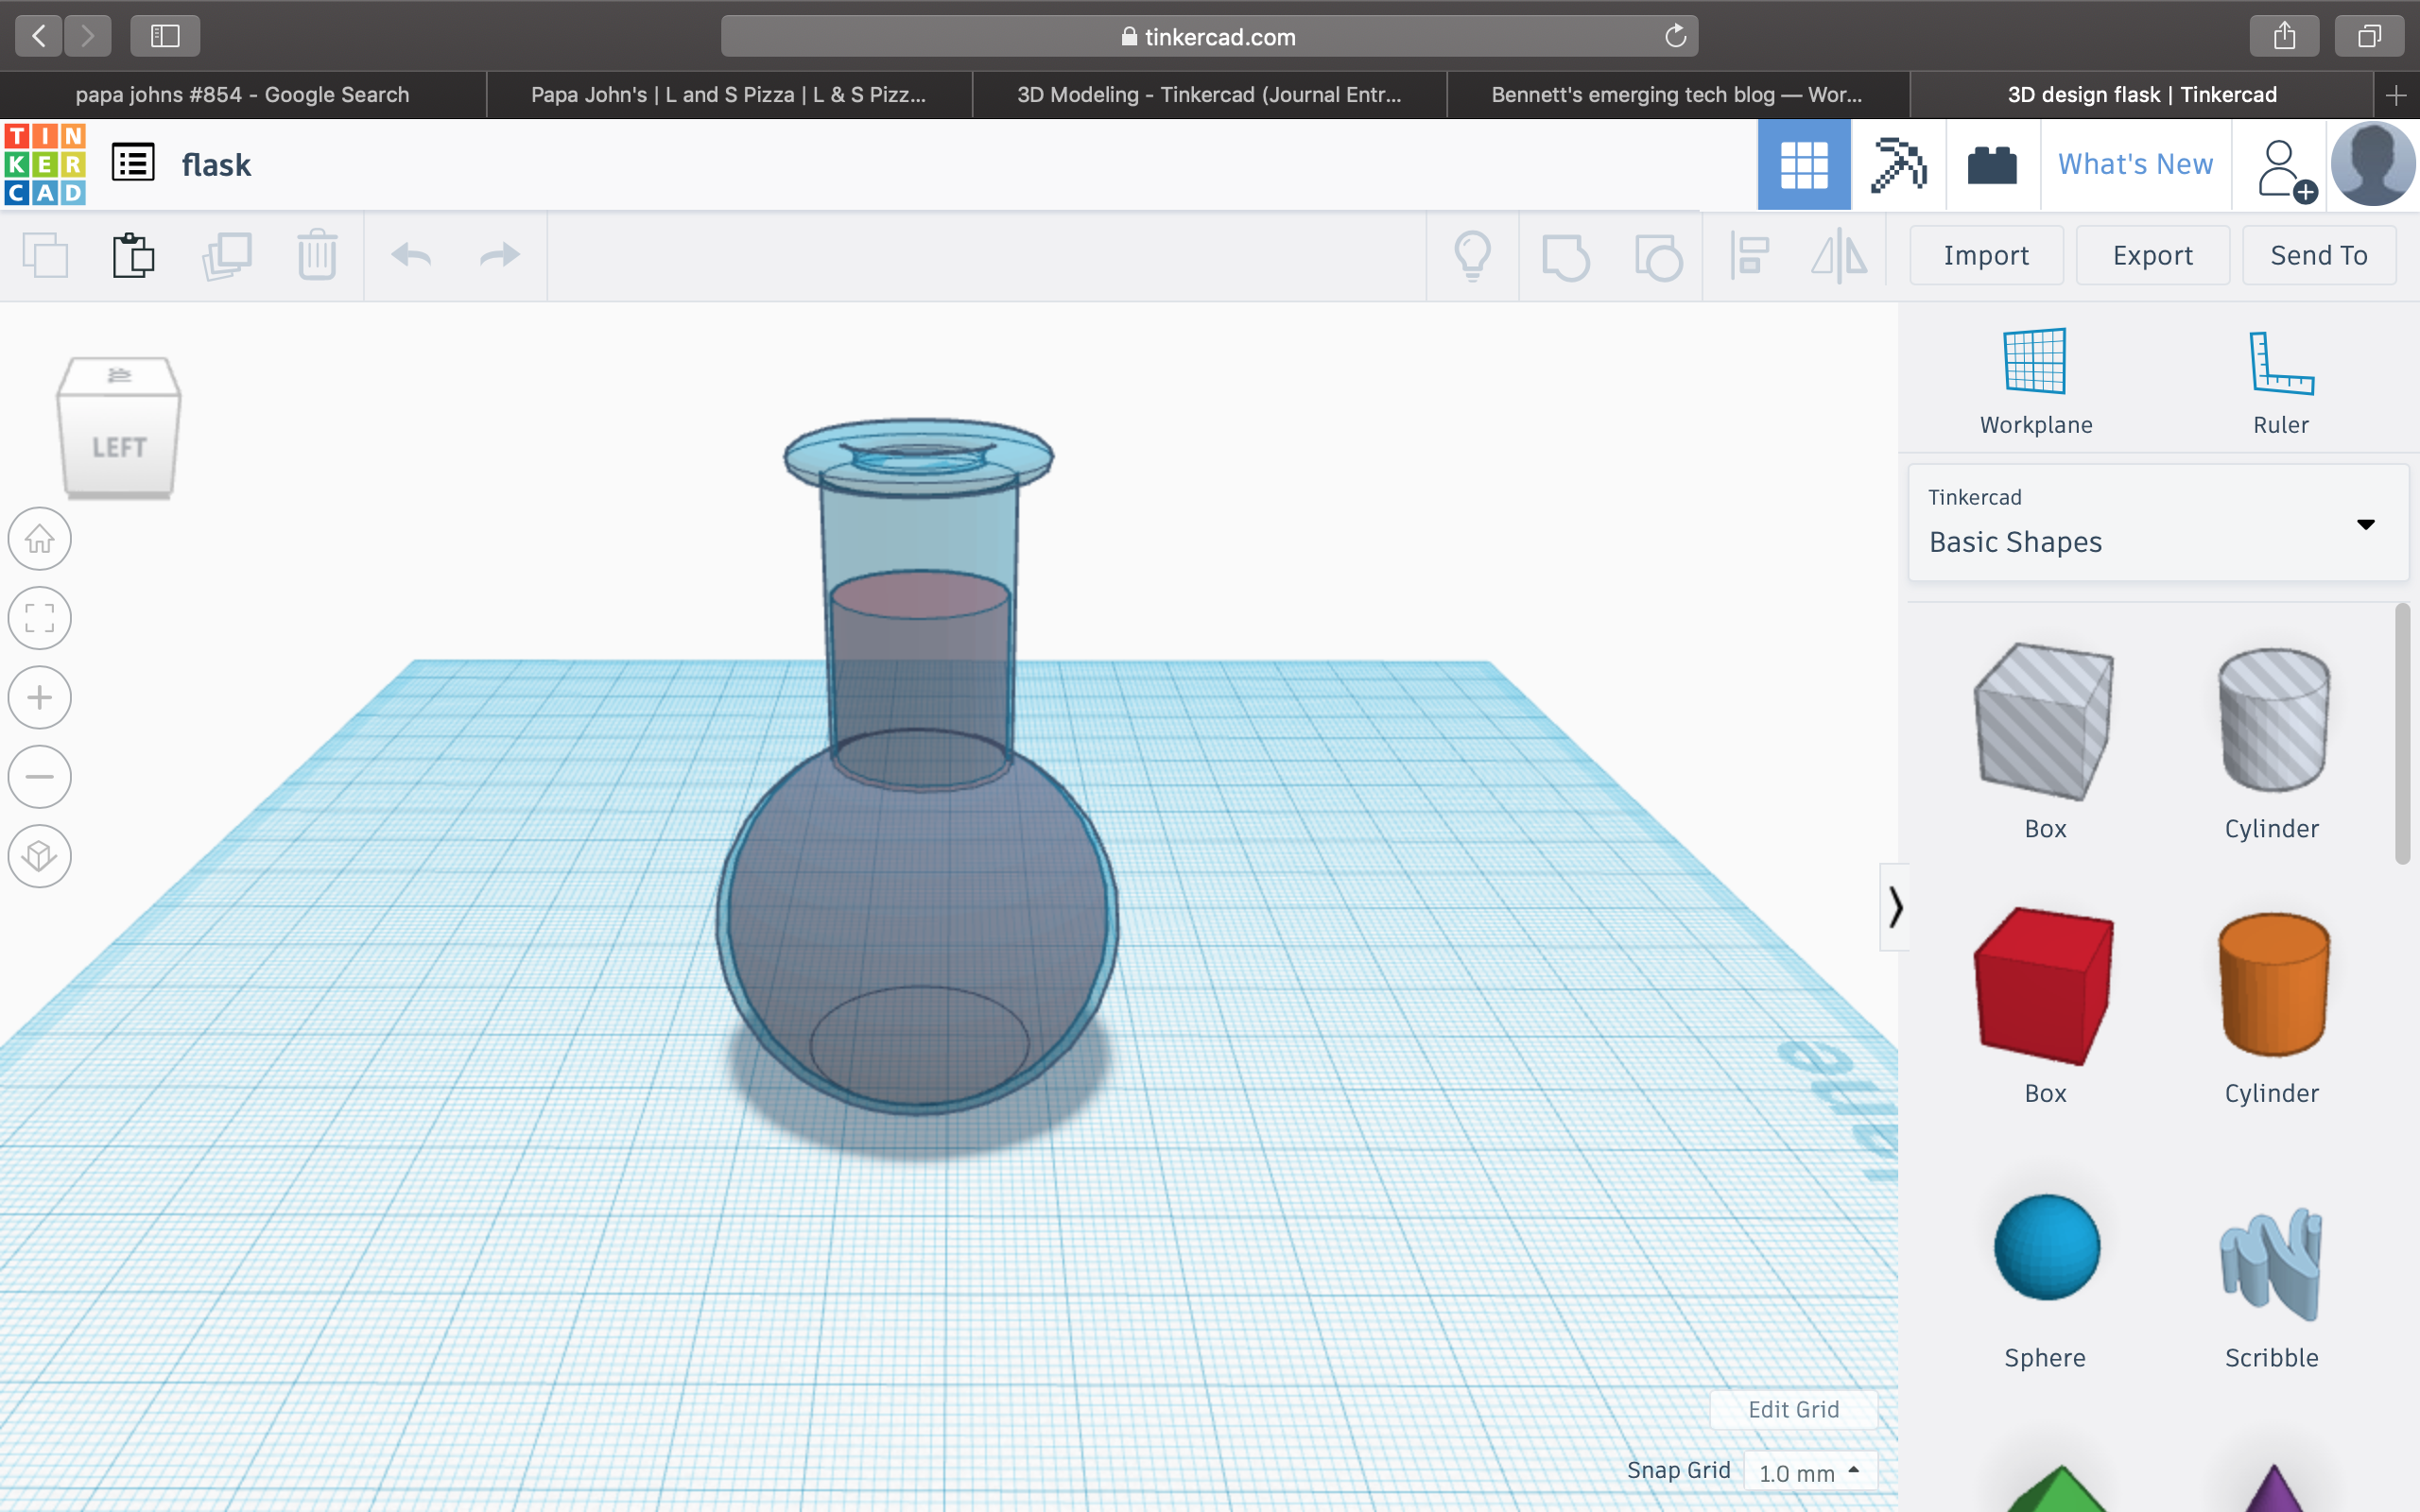This screenshot has height=1512, width=2420.
Task: Switch to Bennett's emerging tech blog tab
Action: [1676, 95]
